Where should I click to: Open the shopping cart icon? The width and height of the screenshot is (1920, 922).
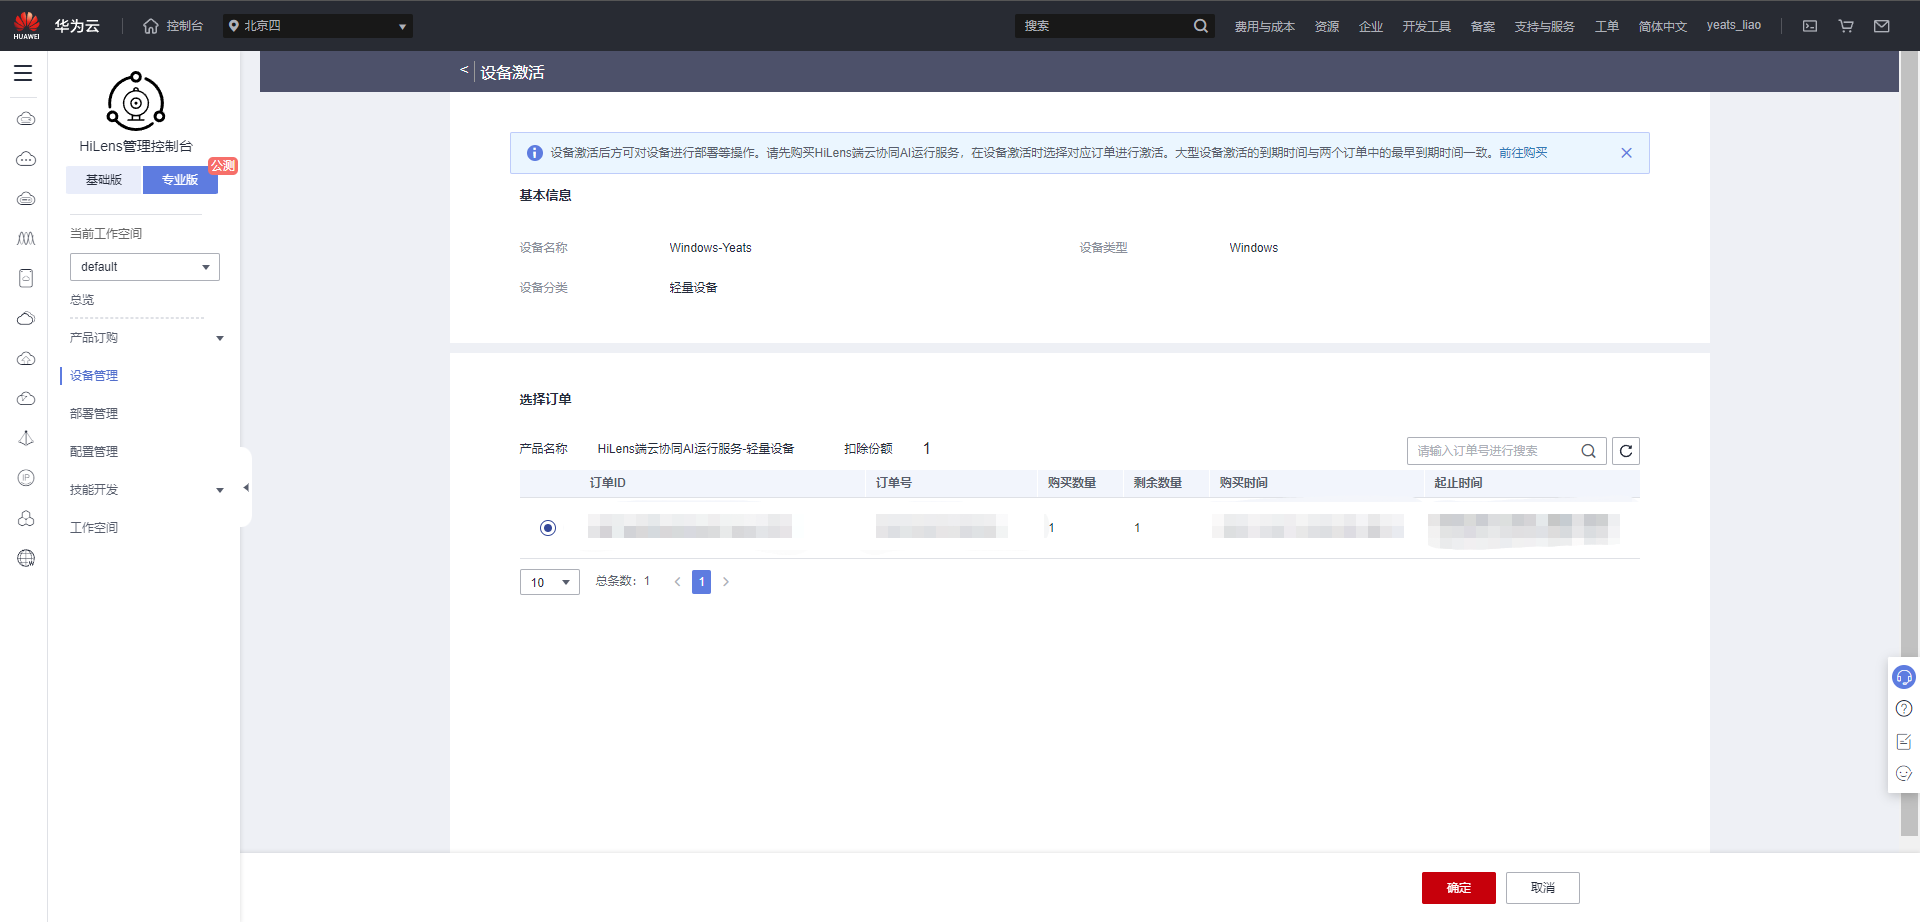1846,26
